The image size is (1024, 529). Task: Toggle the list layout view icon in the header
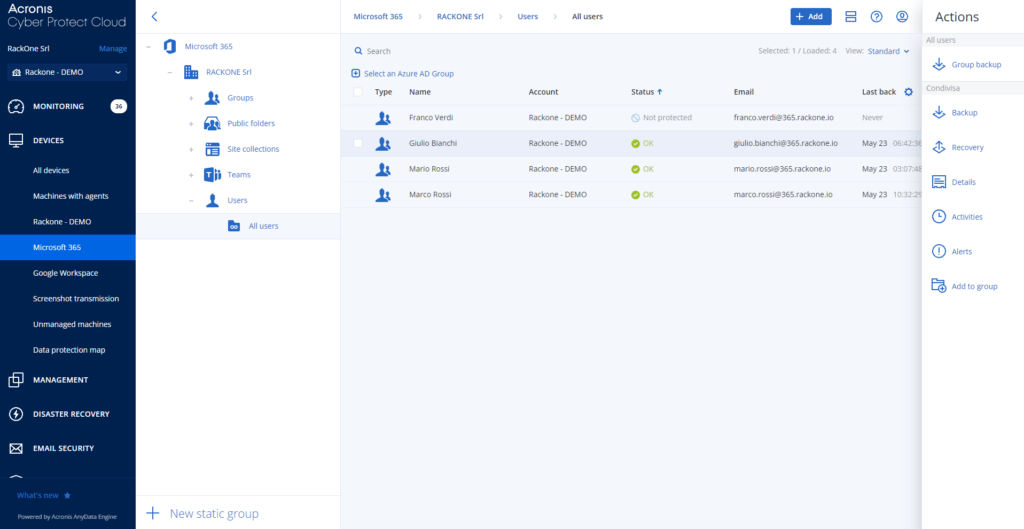tap(851, 17)
